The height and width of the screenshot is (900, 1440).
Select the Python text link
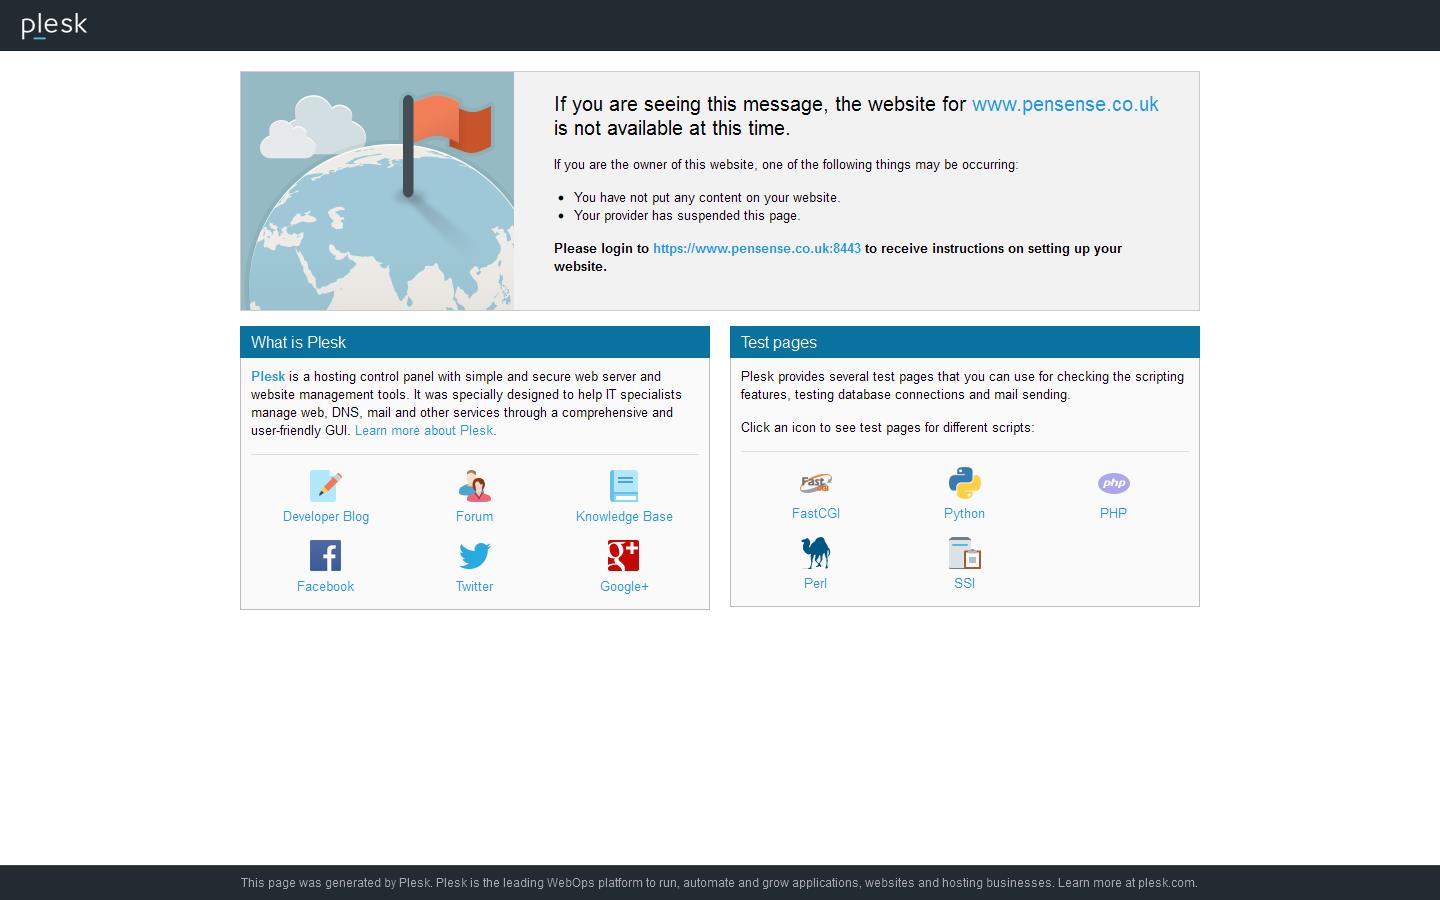pyautogui.click(x=964, y=514)
